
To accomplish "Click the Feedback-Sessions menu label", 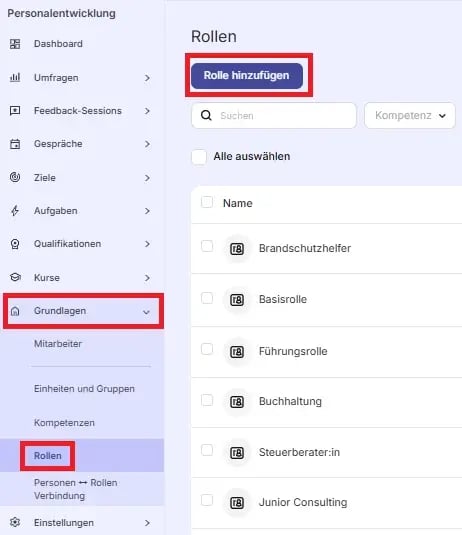I will point(78,111).
